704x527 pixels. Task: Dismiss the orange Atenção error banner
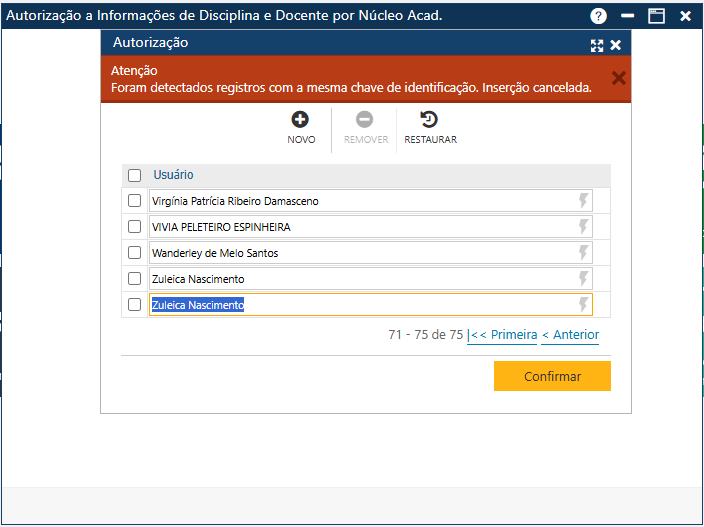[618, 78]
